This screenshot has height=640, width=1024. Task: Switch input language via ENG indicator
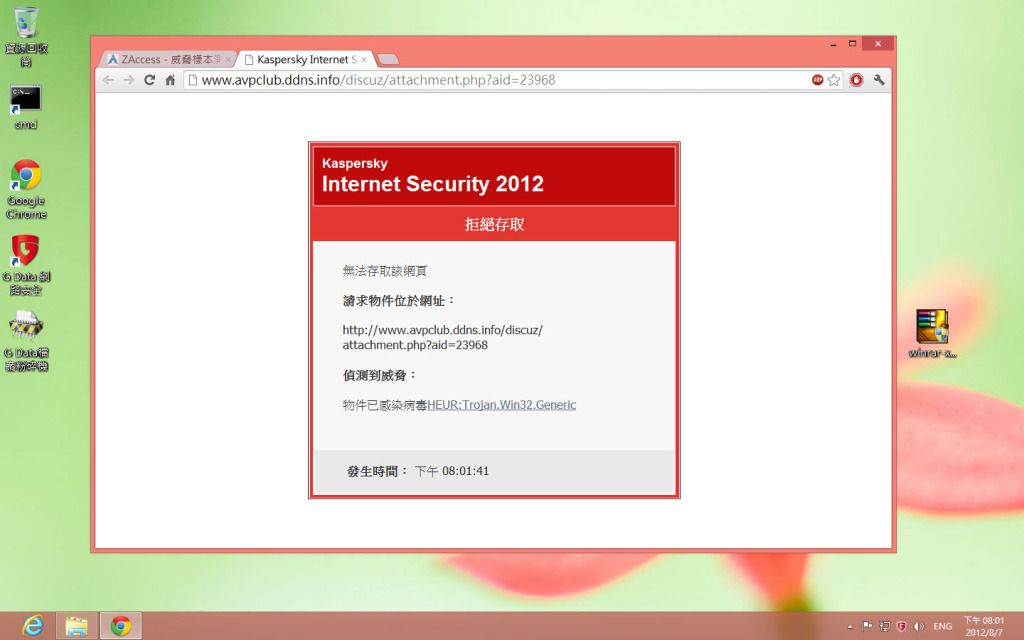tap(942, 626)
